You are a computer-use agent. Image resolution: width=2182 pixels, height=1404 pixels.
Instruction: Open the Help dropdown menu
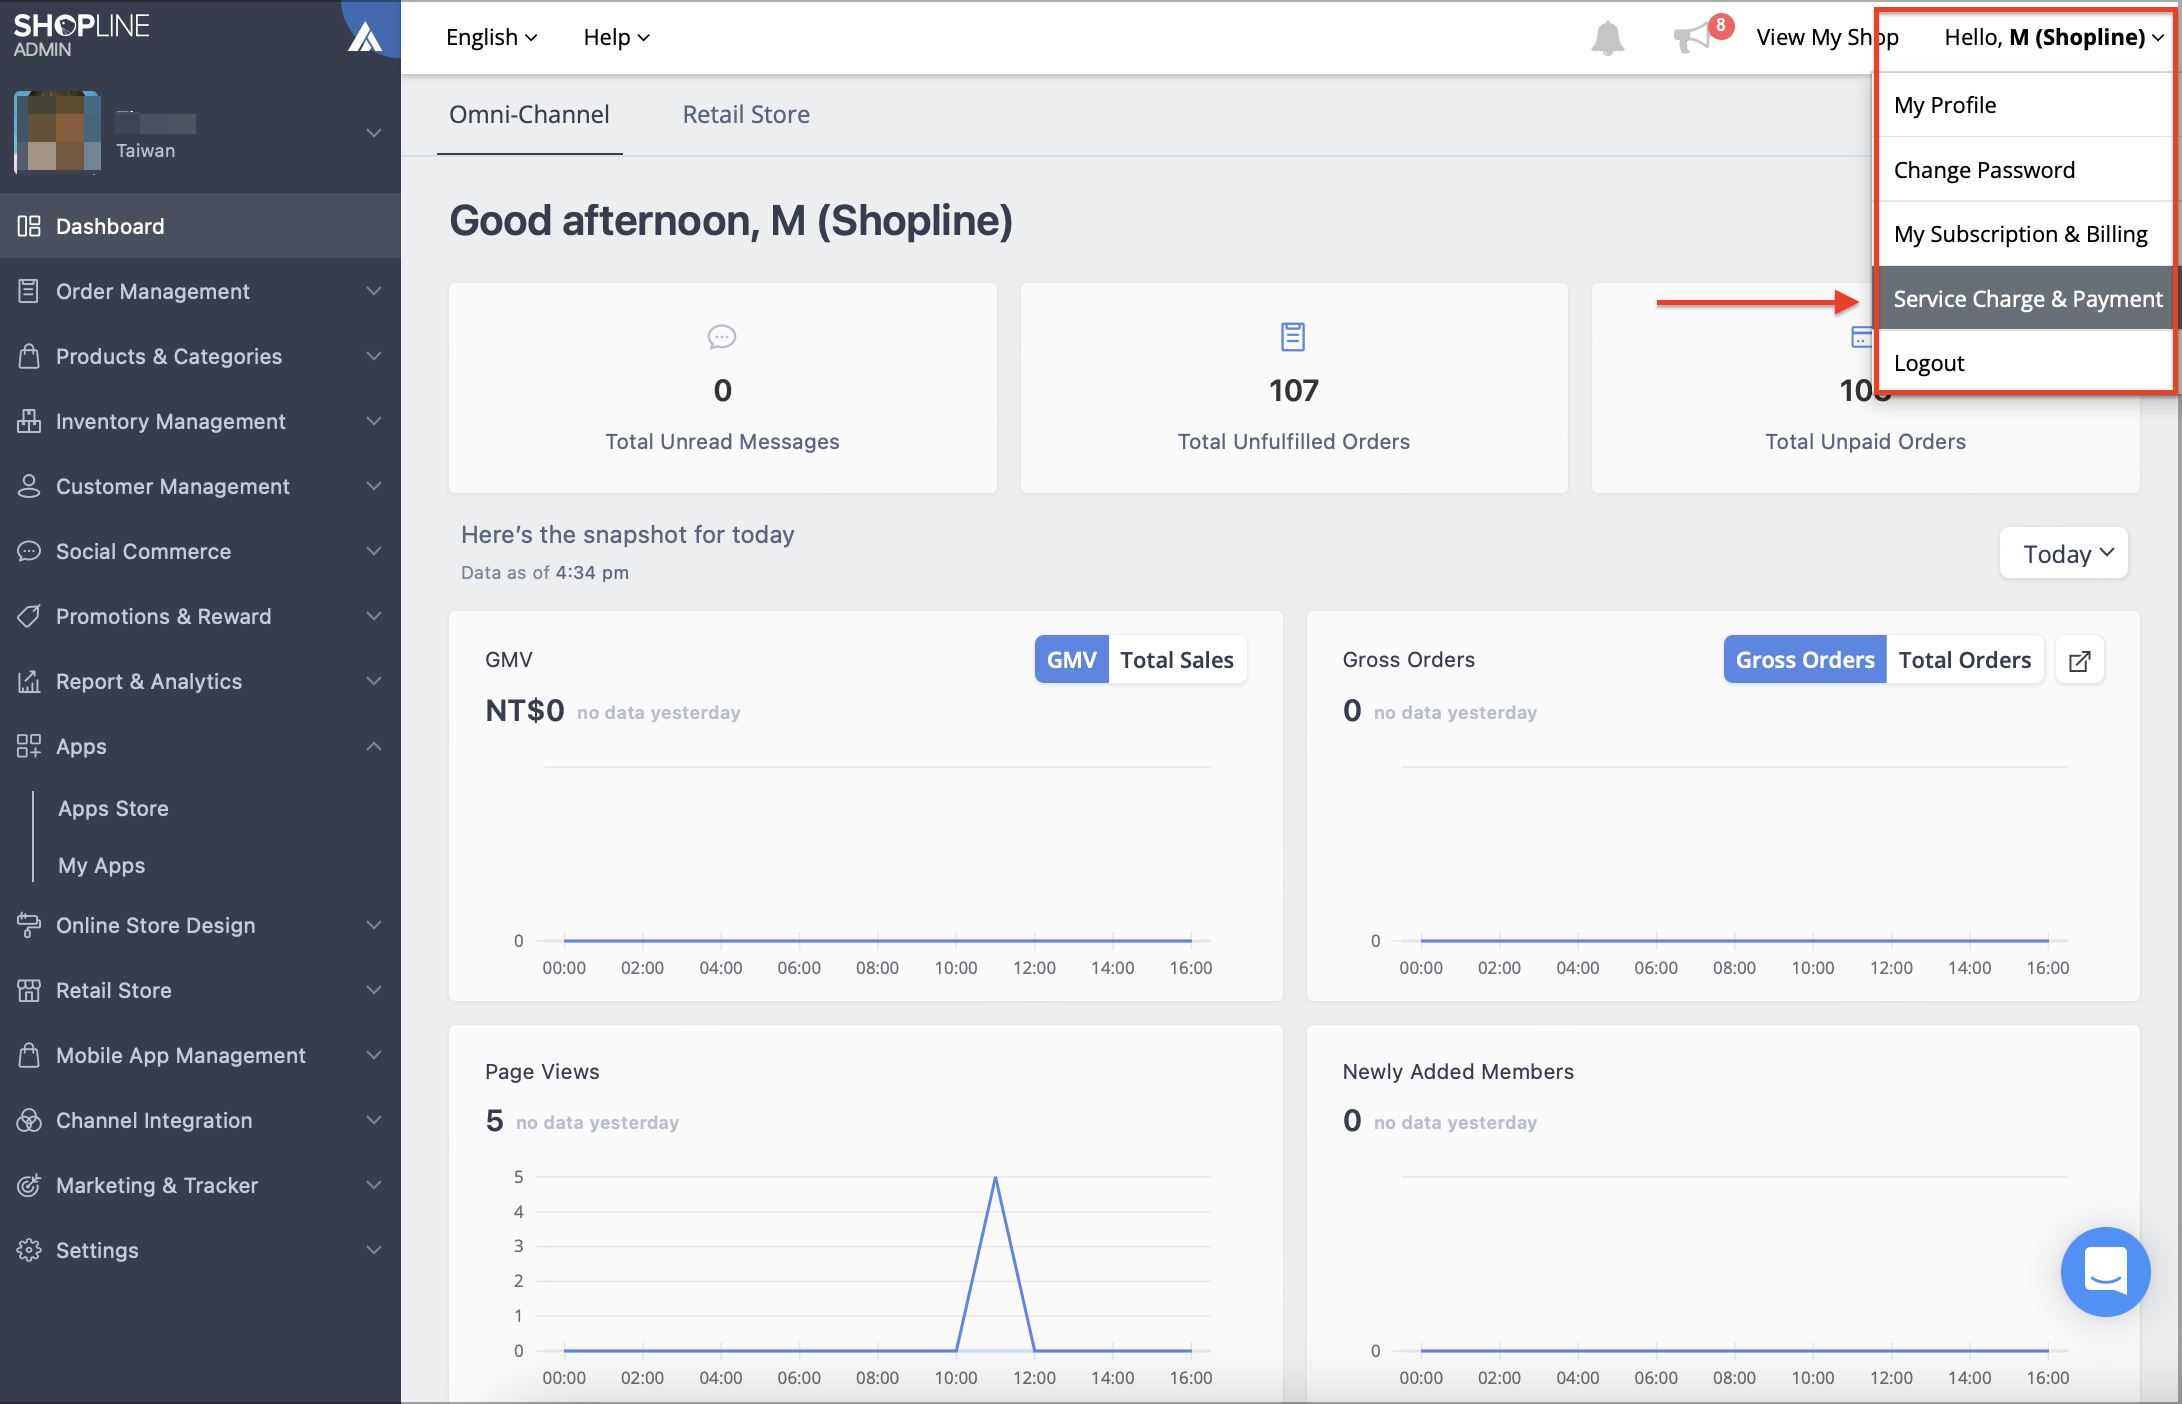(x=616, y=37)
